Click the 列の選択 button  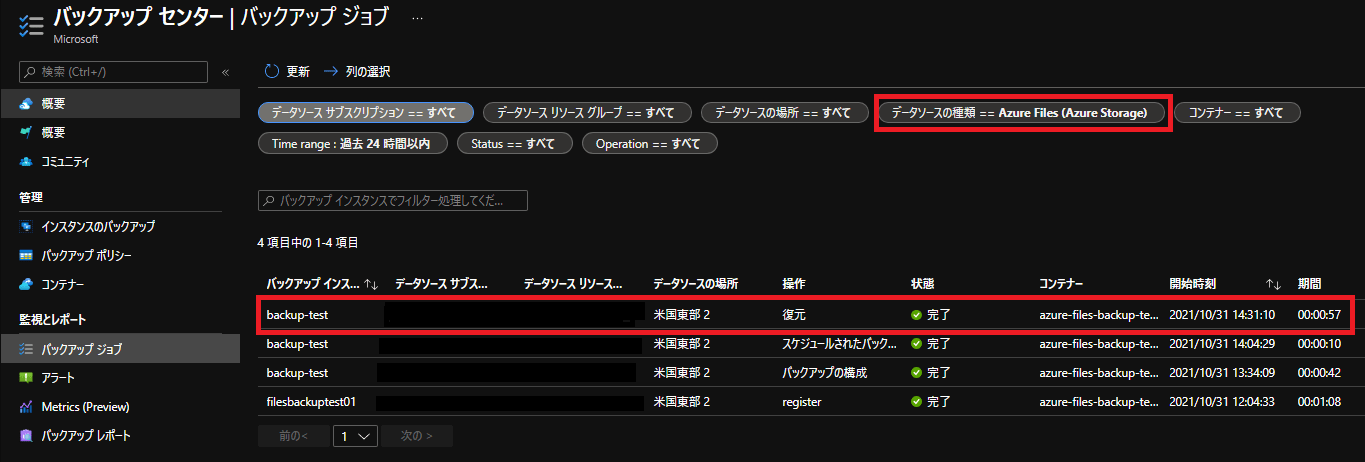(x=357, y=72)
